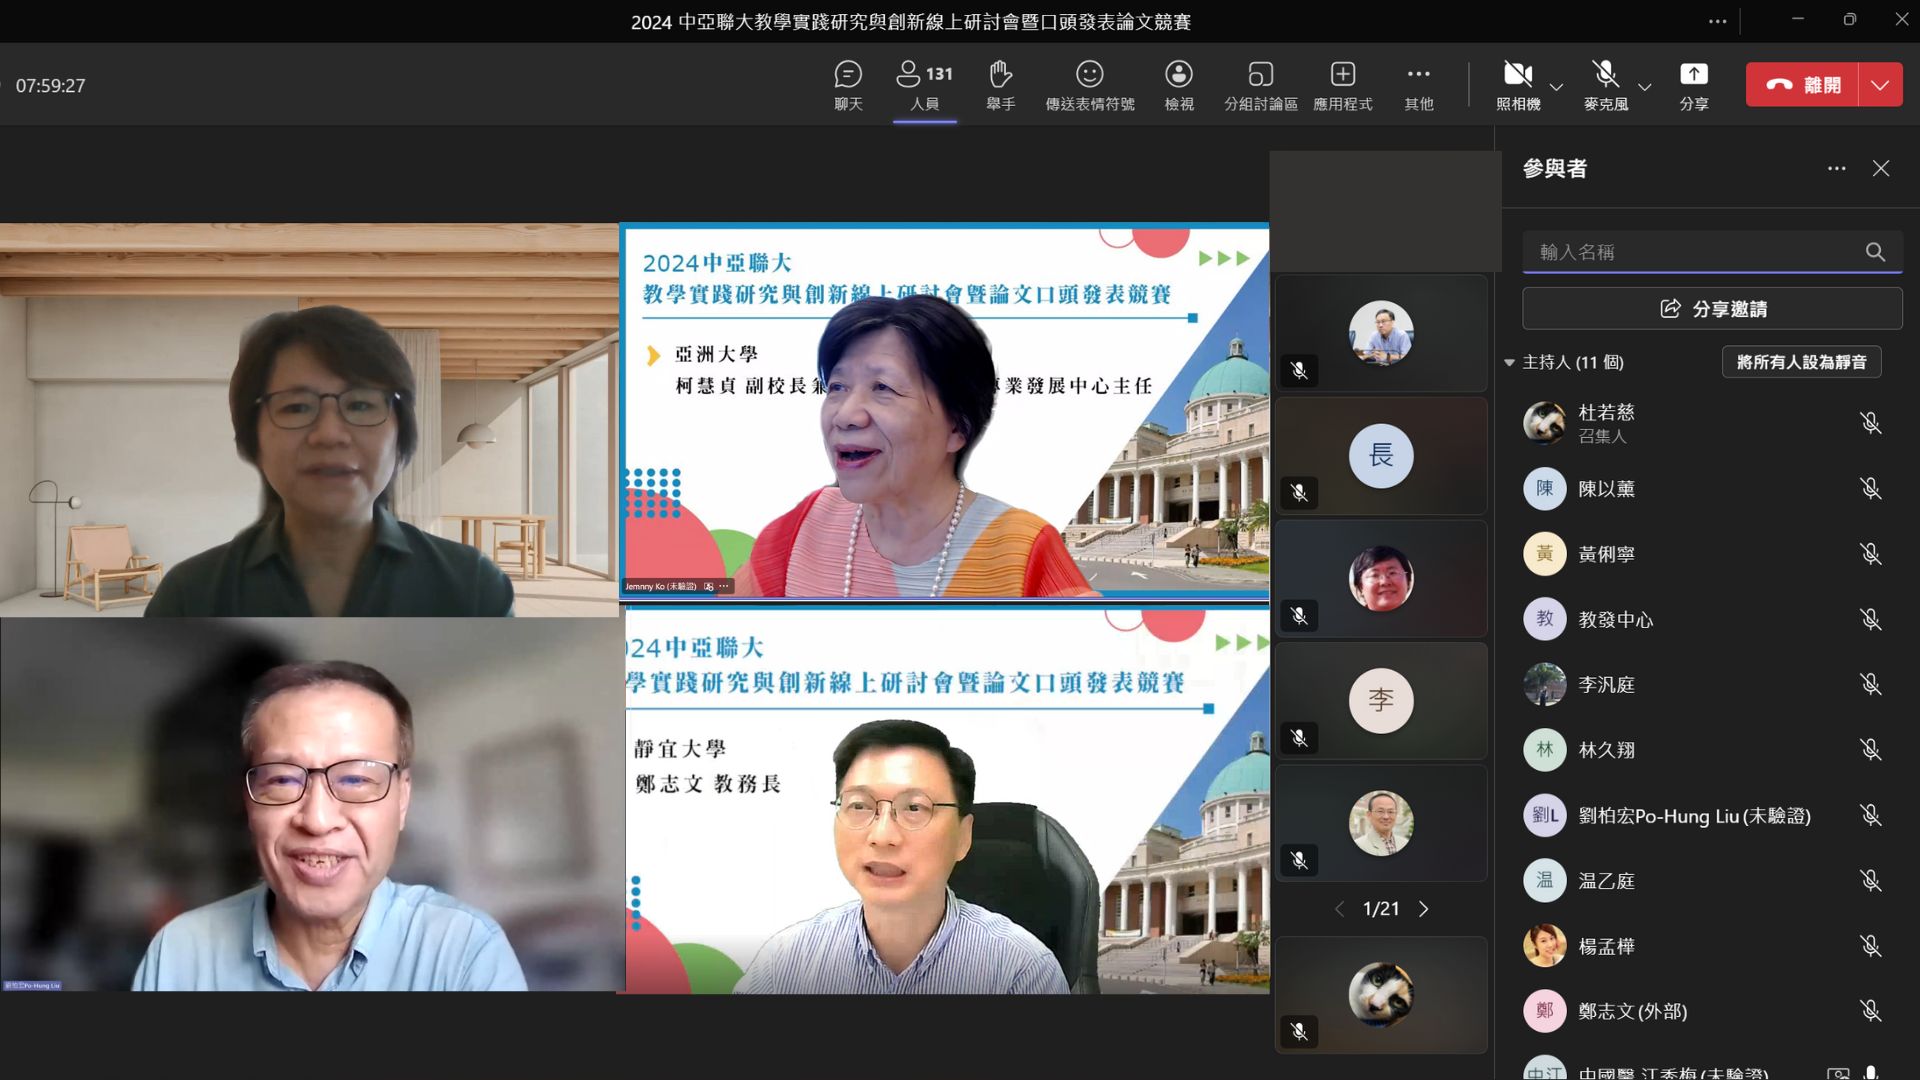Image resolution: width=1920 pixels, height=1080 pixels.
Task: Expand microphone options dropdown arrow
Action: click(x=1644, y=87)
